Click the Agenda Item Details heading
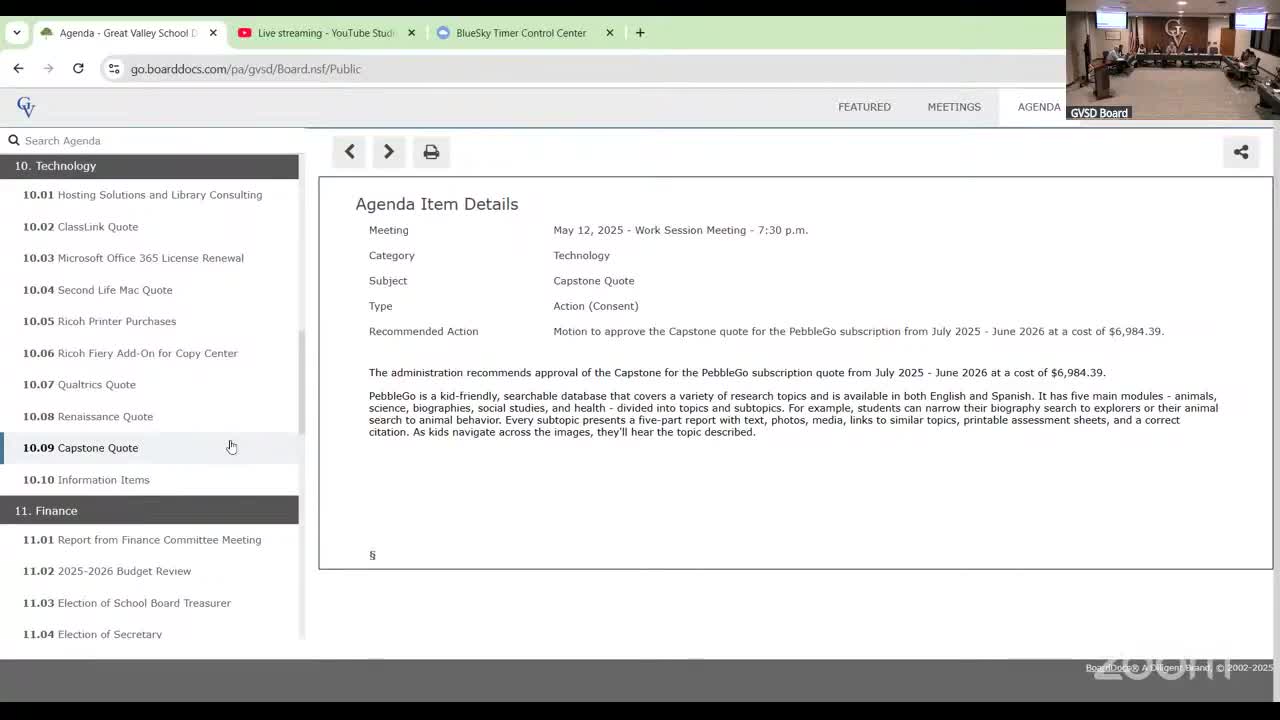The image size is (1280, 720). (x=437, y=204)
